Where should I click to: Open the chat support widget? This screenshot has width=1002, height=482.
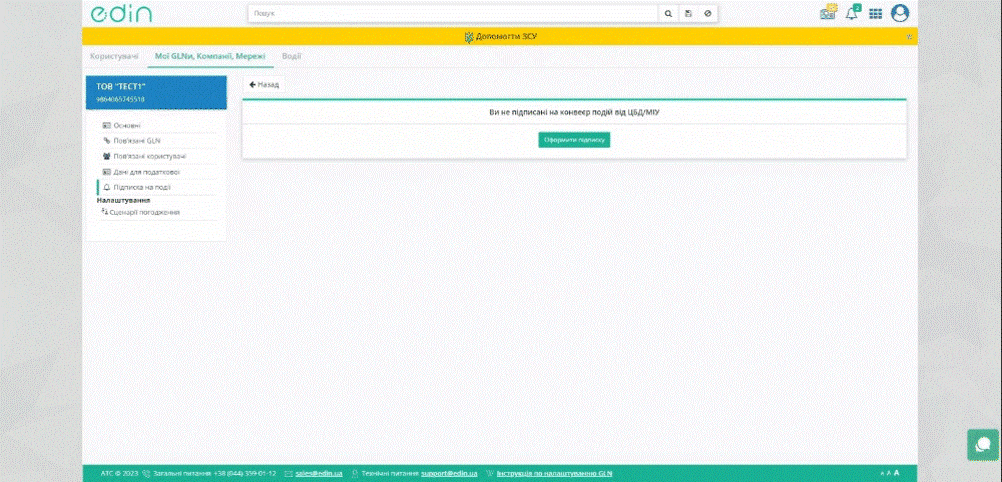click(x=983, y=444)
